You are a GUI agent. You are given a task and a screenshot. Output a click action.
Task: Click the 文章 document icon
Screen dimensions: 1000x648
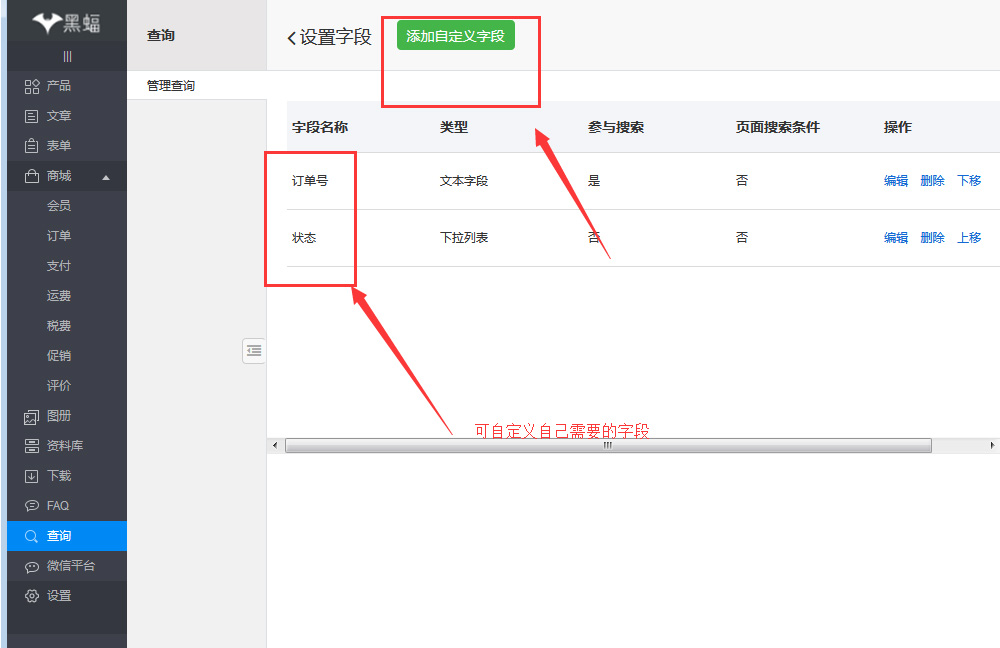(x=32, y=116)
